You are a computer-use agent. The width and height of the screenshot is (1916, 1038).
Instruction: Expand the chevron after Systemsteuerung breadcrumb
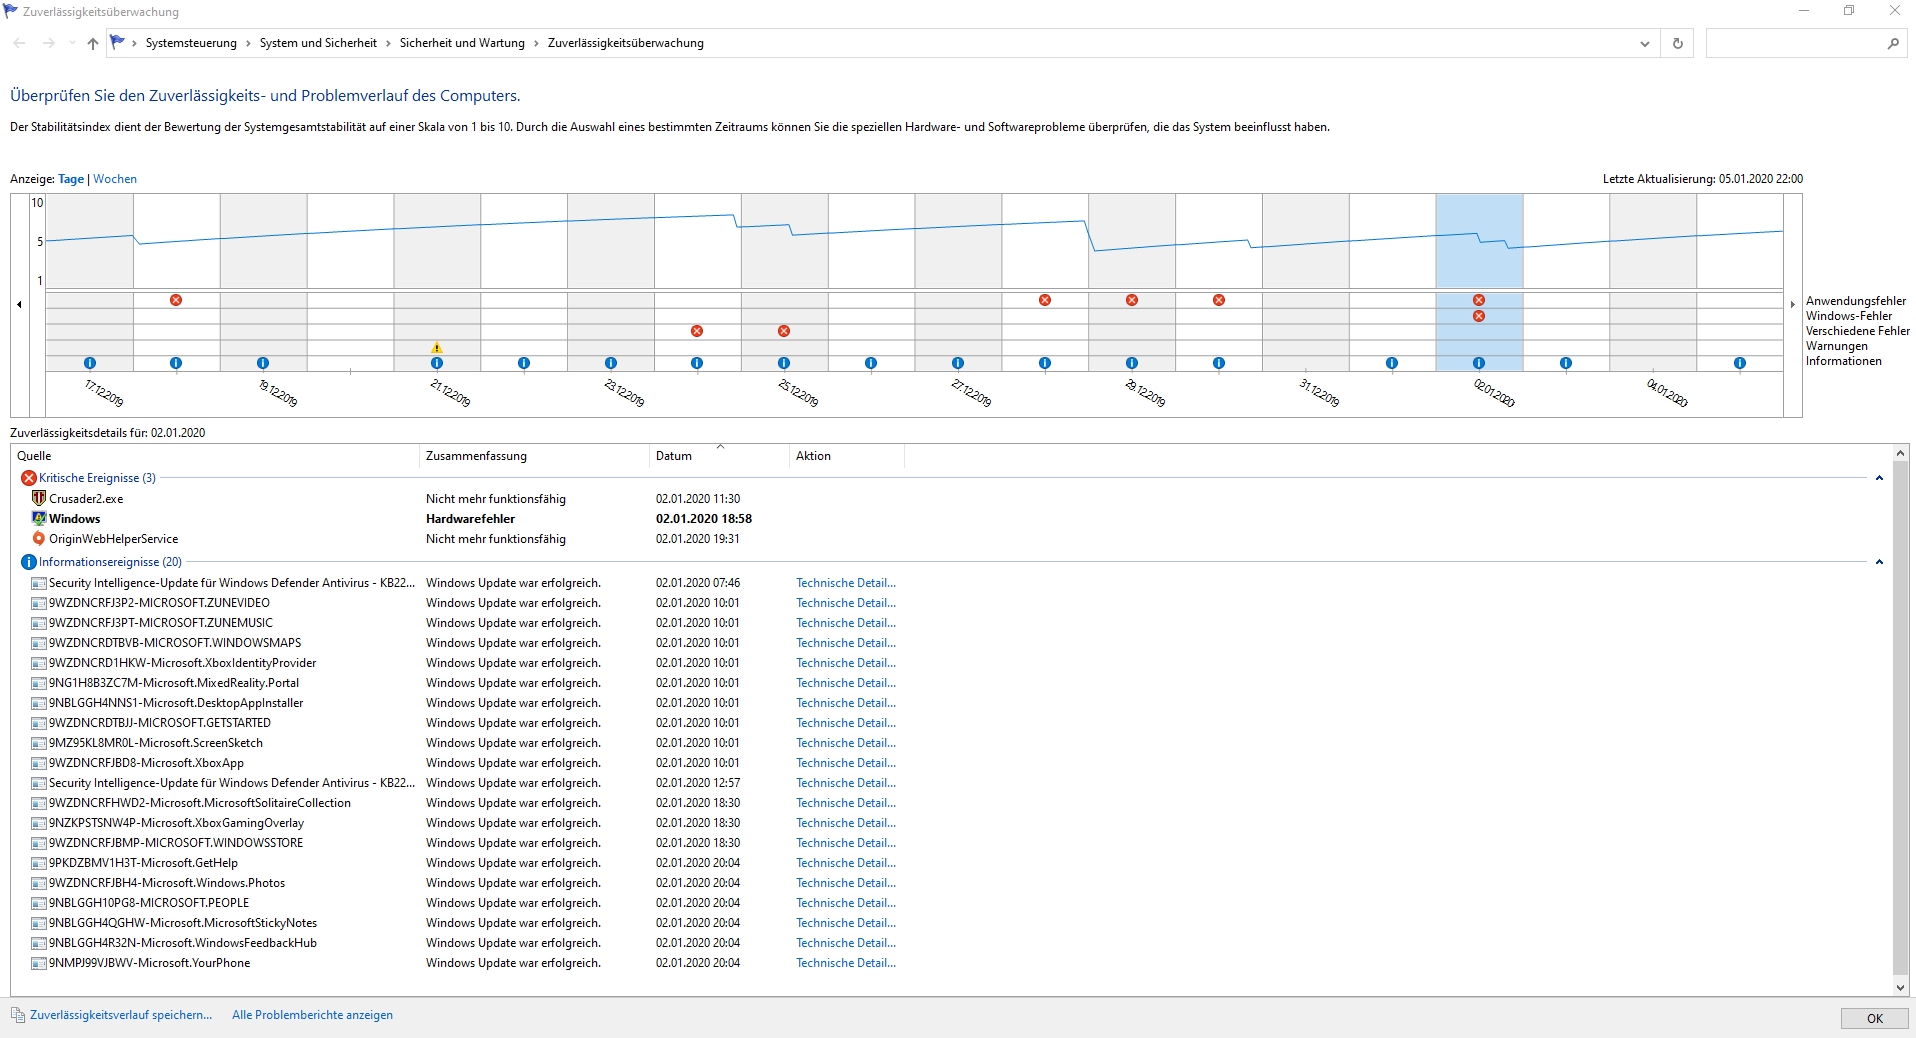249,43
